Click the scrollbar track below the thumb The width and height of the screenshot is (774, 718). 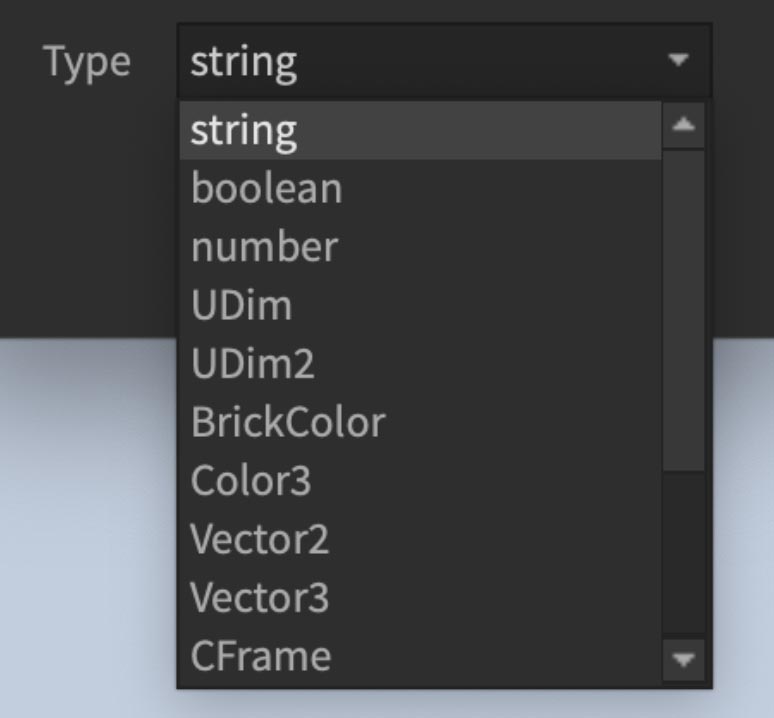(684, 553)
